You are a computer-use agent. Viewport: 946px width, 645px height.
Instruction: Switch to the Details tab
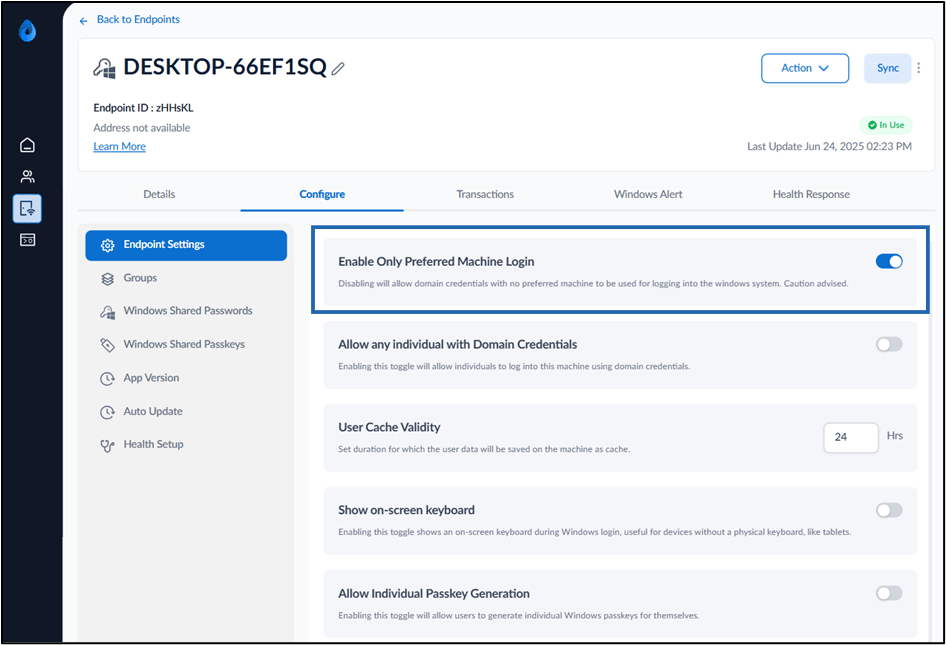click(x=159, y=194)
